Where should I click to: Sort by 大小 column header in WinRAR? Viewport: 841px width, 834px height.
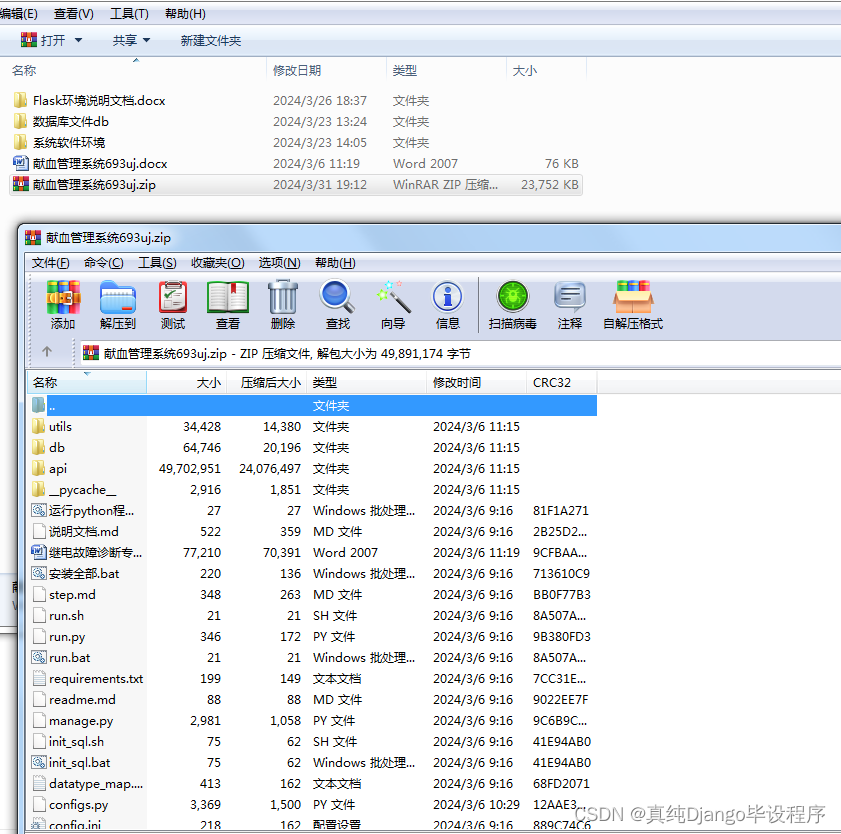(x=187, y=383)
